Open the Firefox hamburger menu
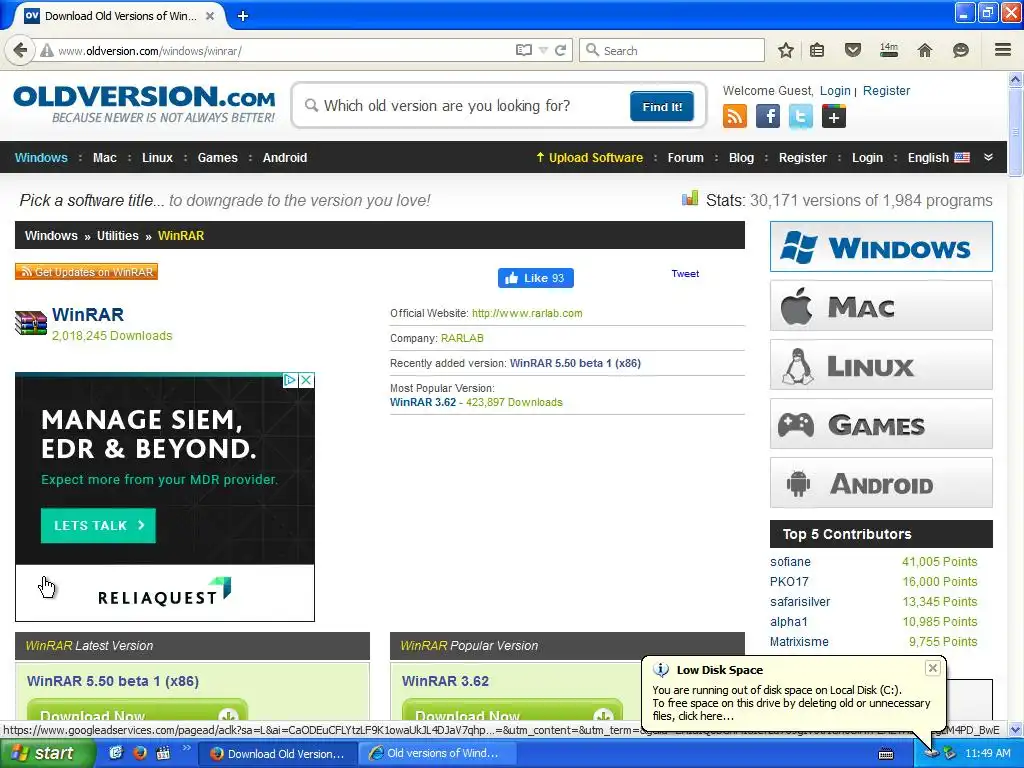1024x768 pixels. (x=1003, y=50)
